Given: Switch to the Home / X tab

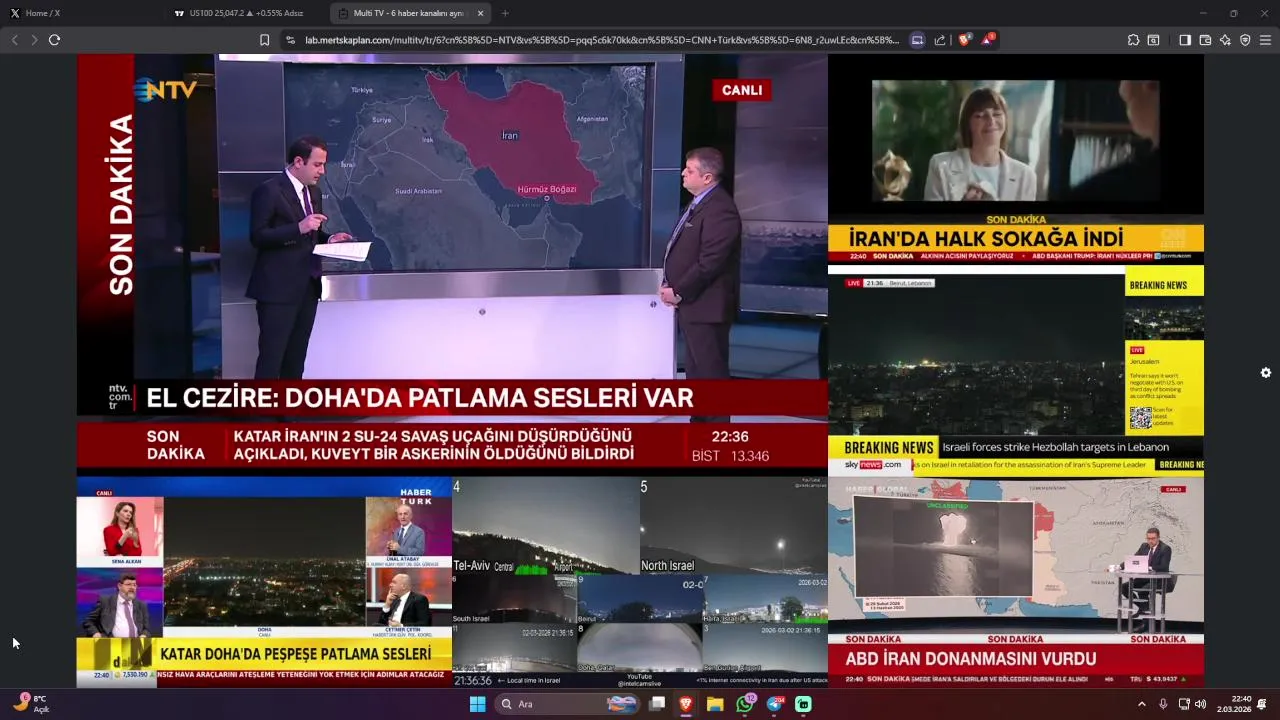Looking at the screenshot, I should (x=80, y=13).
